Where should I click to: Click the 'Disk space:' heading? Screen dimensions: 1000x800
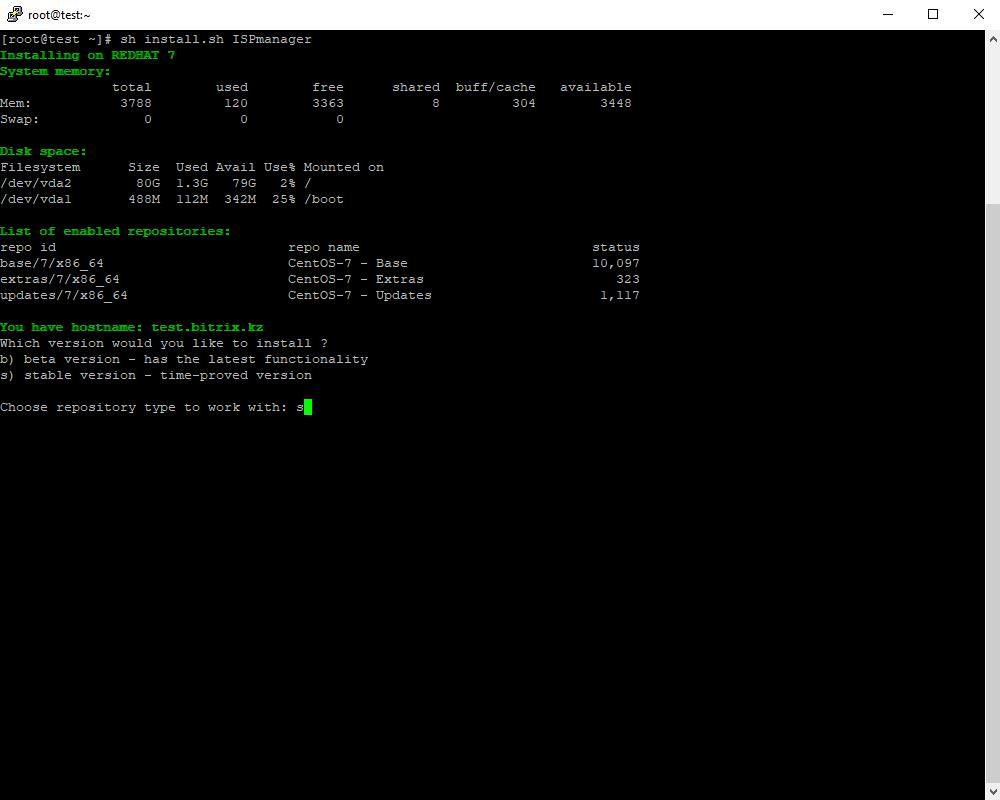(x=43, y=151)
